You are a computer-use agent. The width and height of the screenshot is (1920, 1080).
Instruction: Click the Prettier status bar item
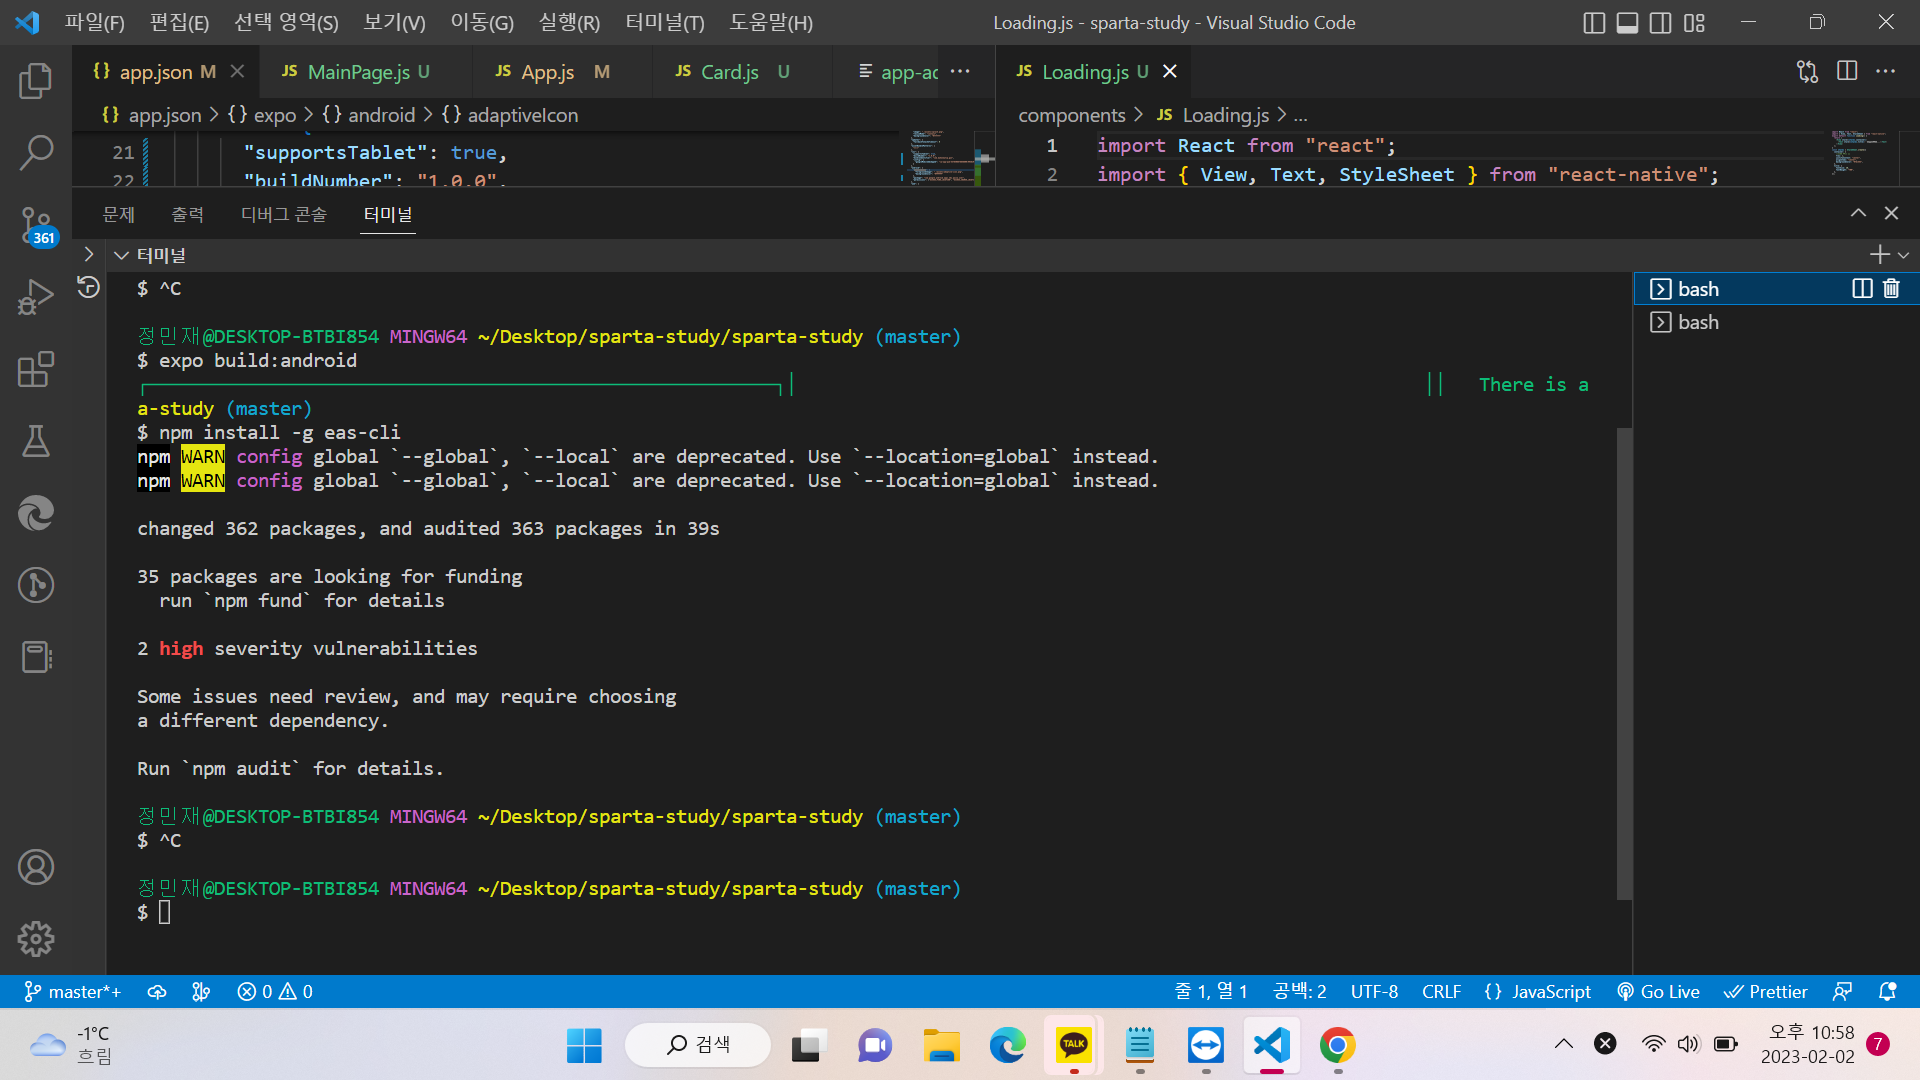(1766, 992)
